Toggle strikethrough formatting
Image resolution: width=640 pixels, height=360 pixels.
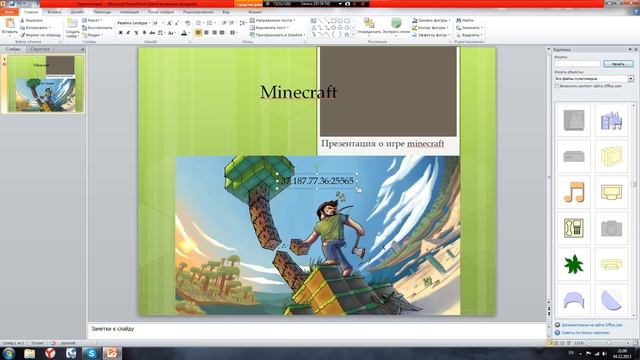coord(152,33)
